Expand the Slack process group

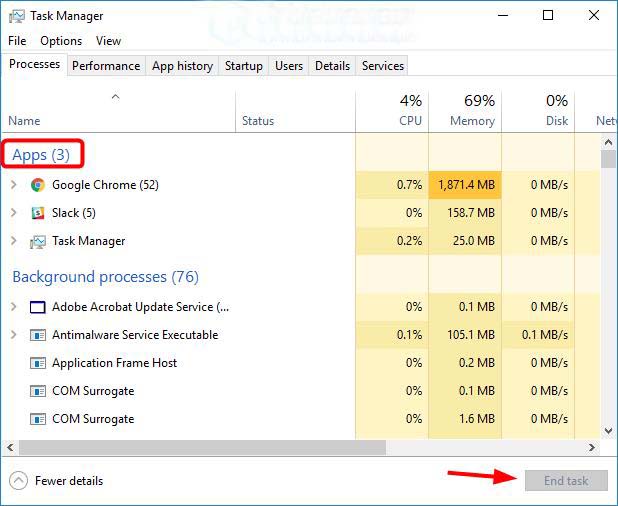pos(13,213)
